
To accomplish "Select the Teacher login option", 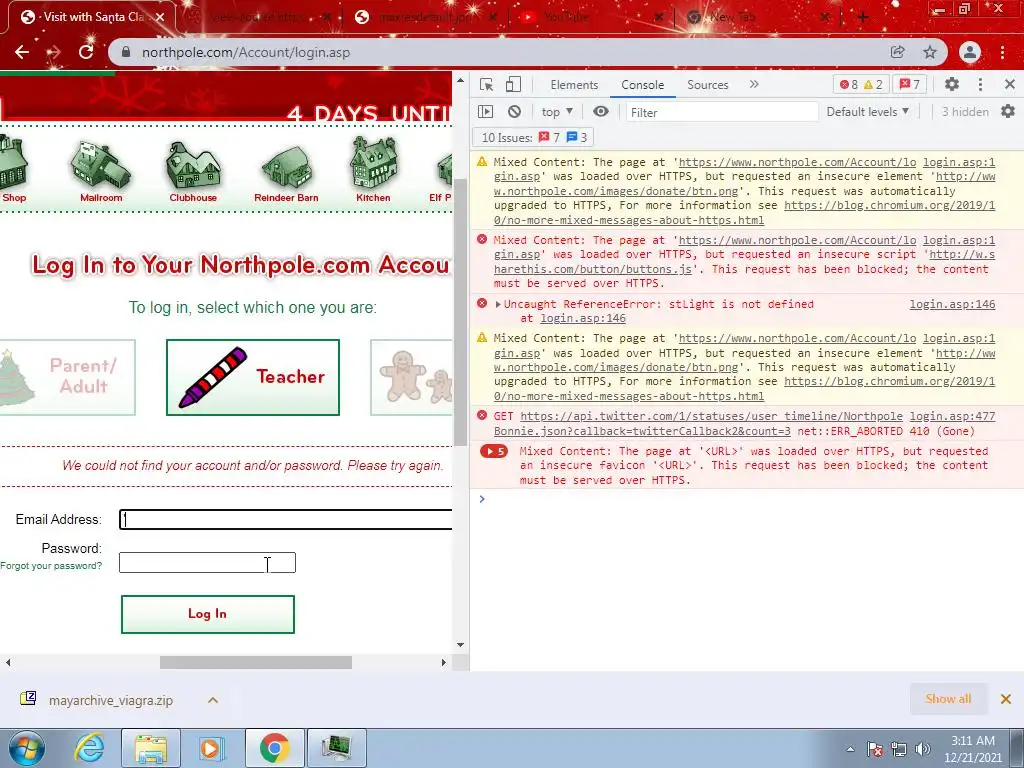I will tap(253, 377).
